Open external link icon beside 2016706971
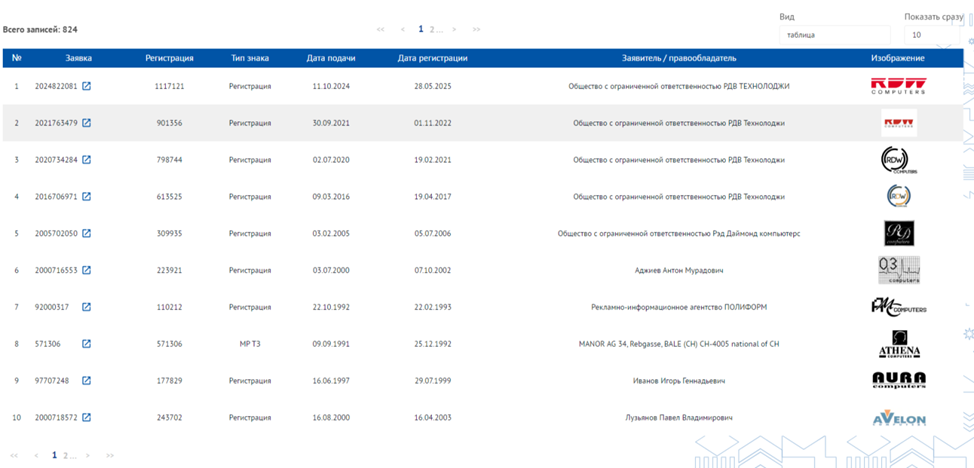974x468 pixels. click(87, 196)
